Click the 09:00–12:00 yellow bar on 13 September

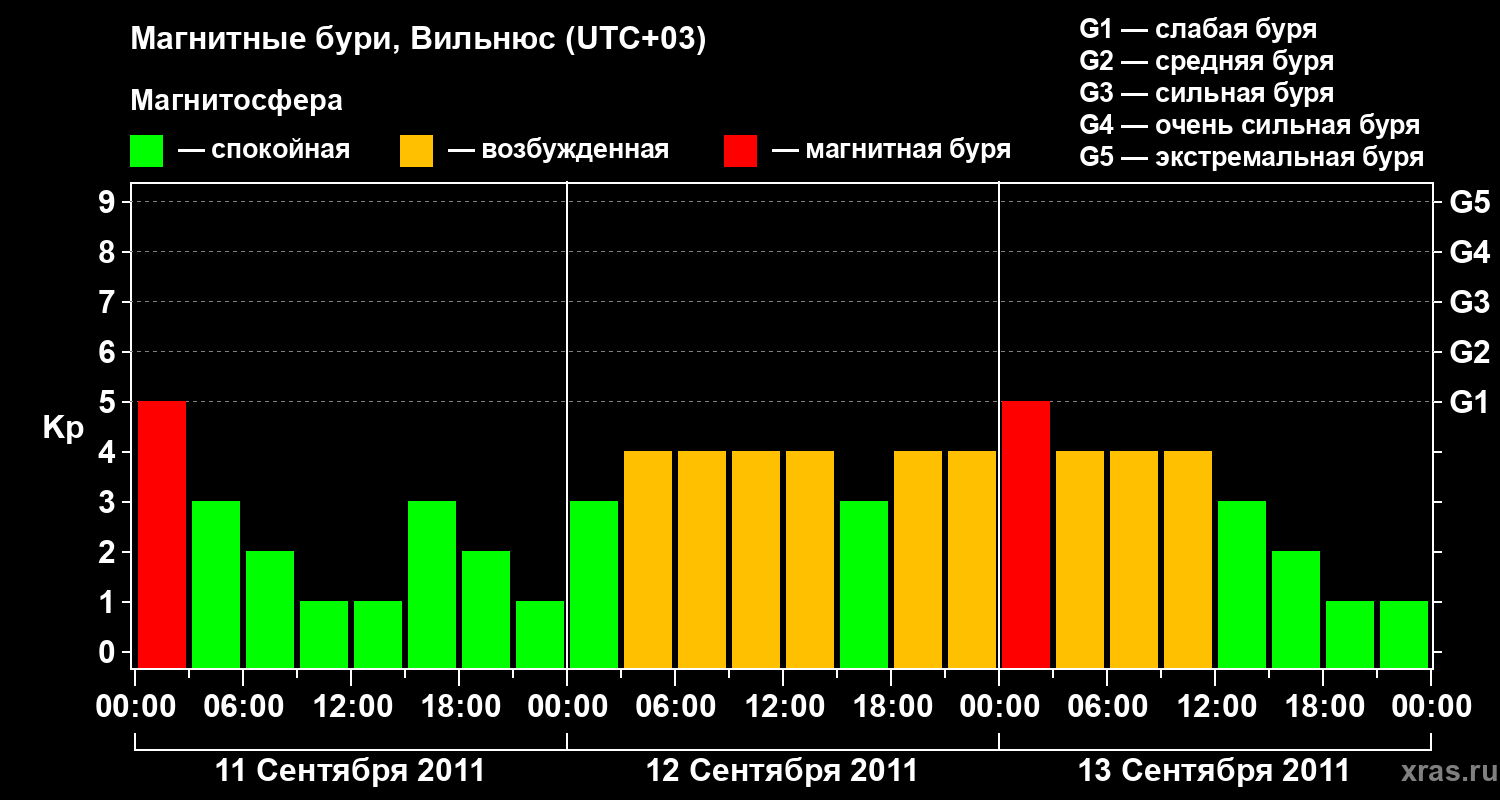click(x=1188, y=560)
